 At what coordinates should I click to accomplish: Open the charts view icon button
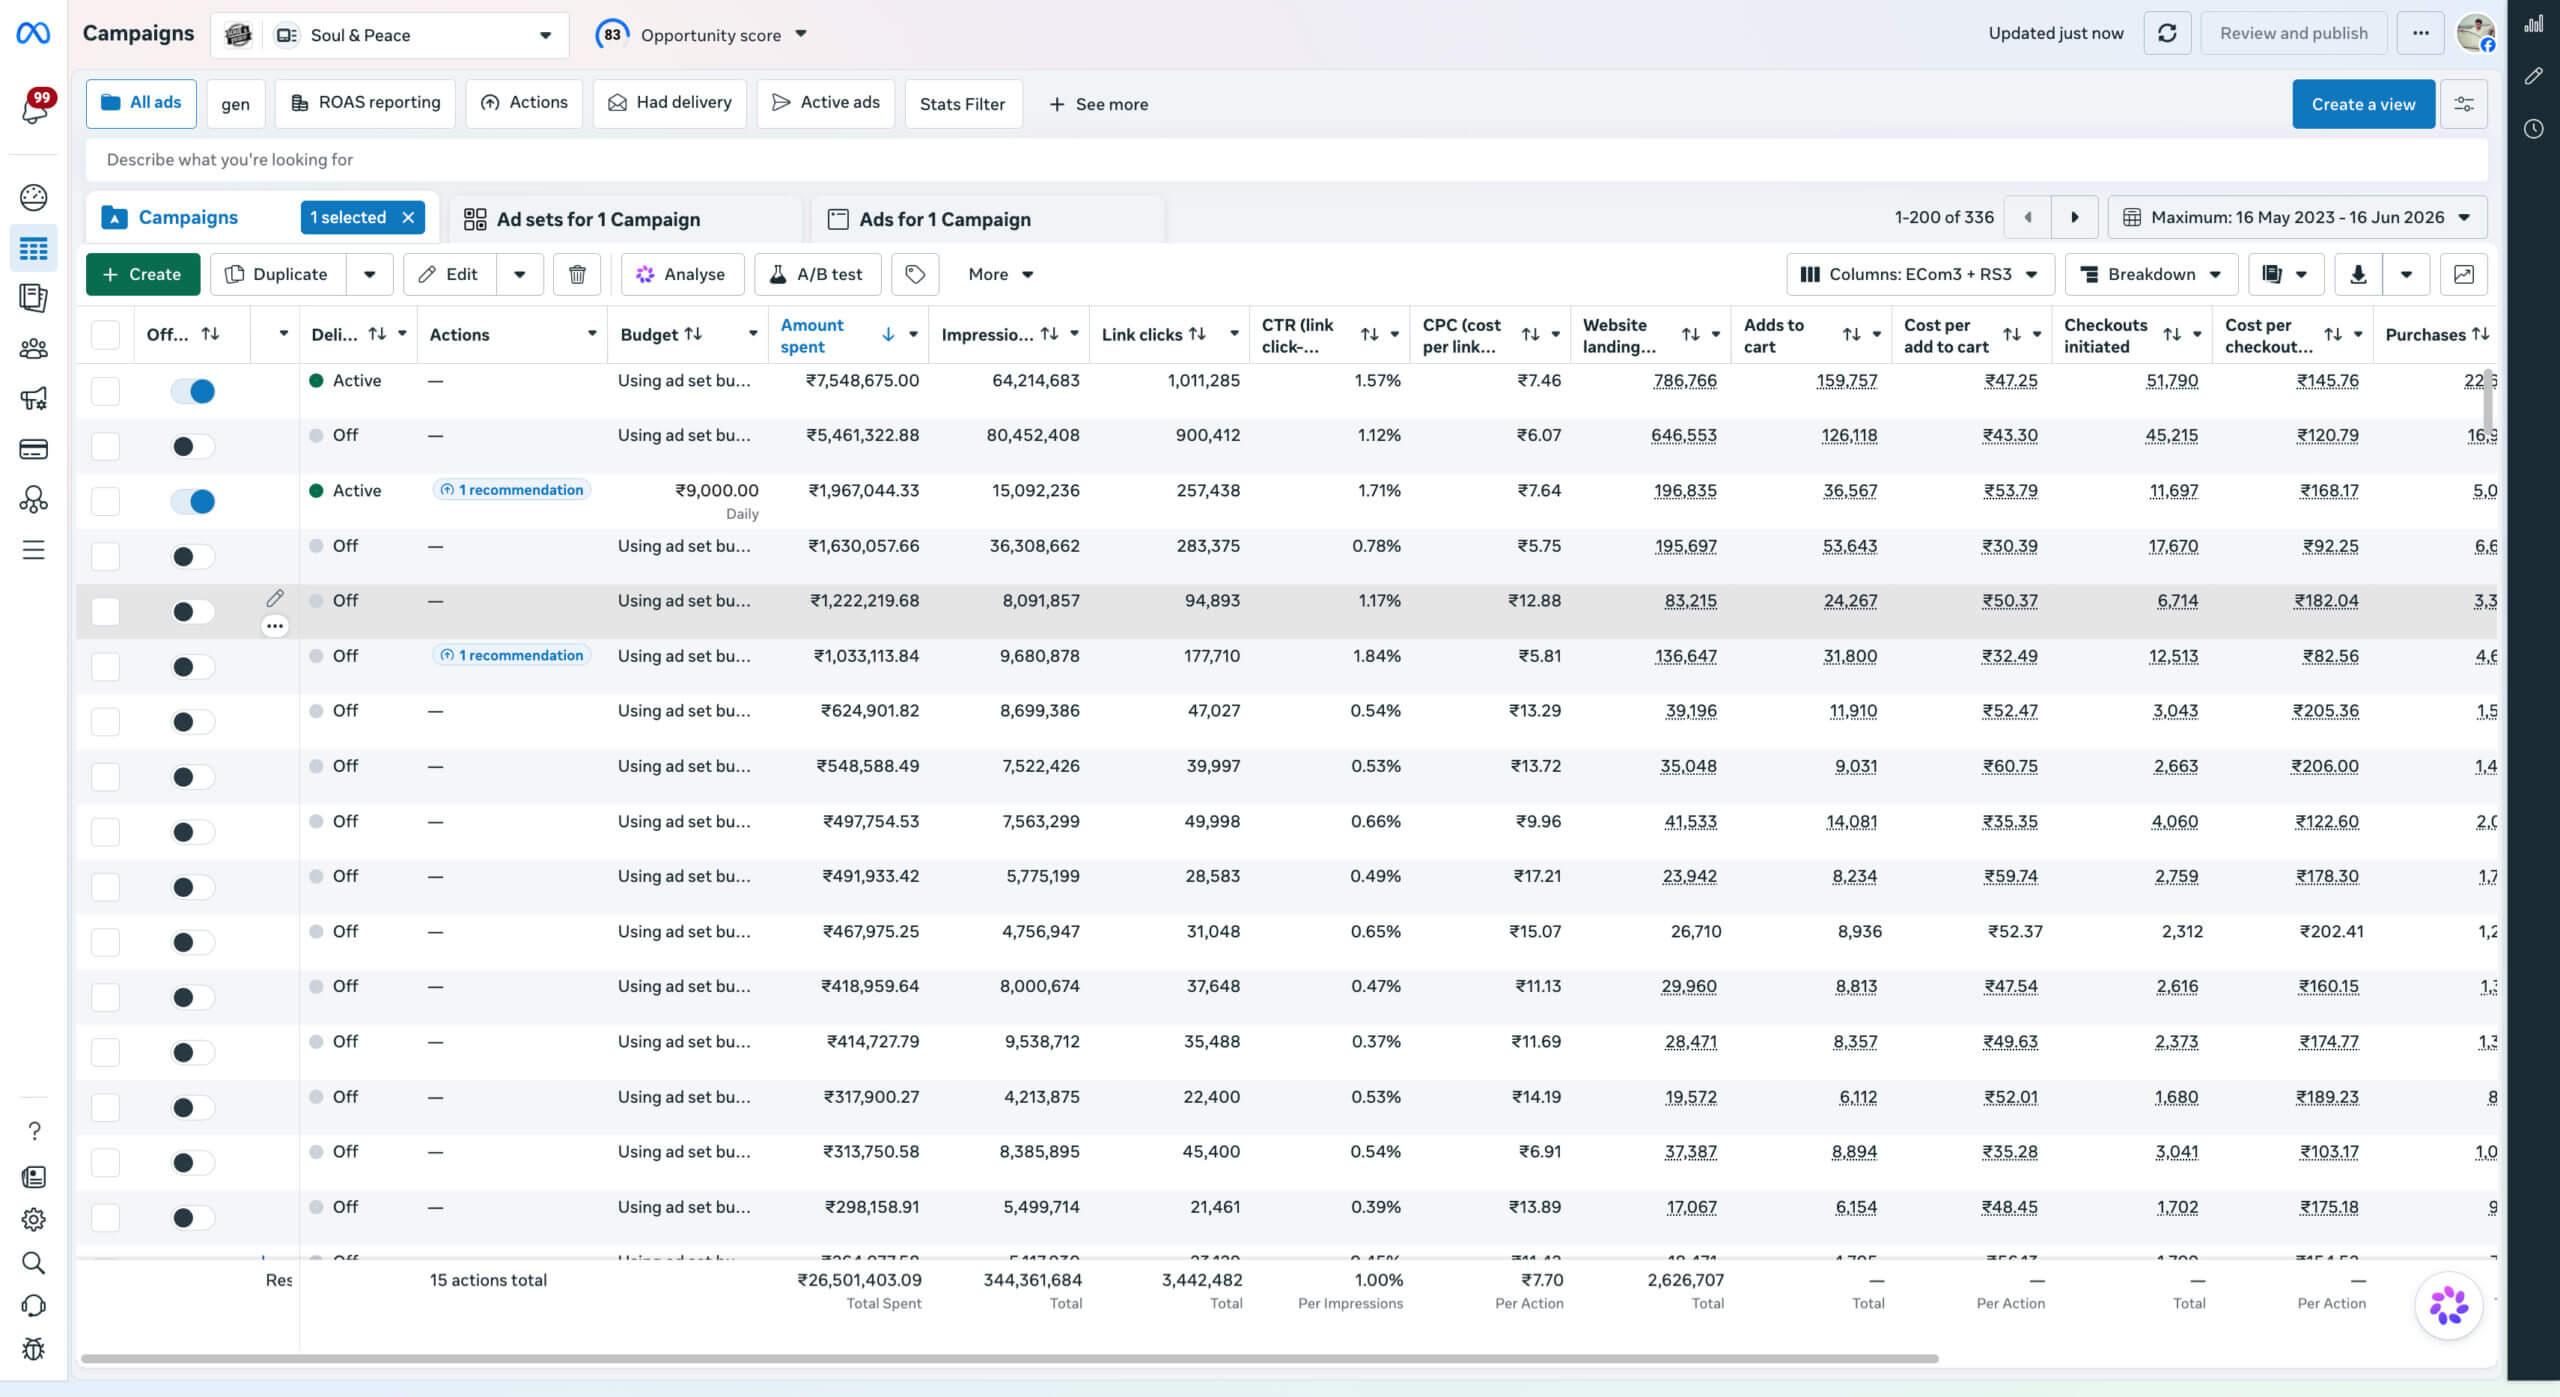tap(2464, 274)
